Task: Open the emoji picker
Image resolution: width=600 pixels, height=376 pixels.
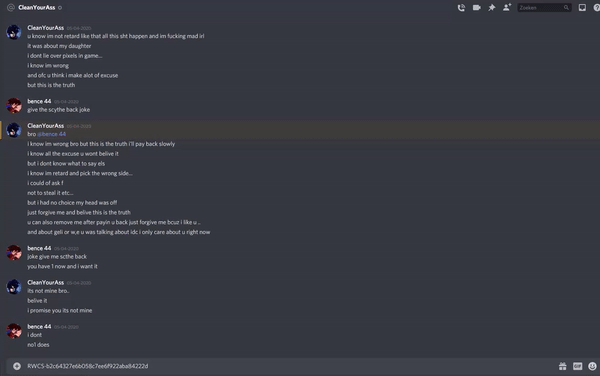Action: pos(592,366)
